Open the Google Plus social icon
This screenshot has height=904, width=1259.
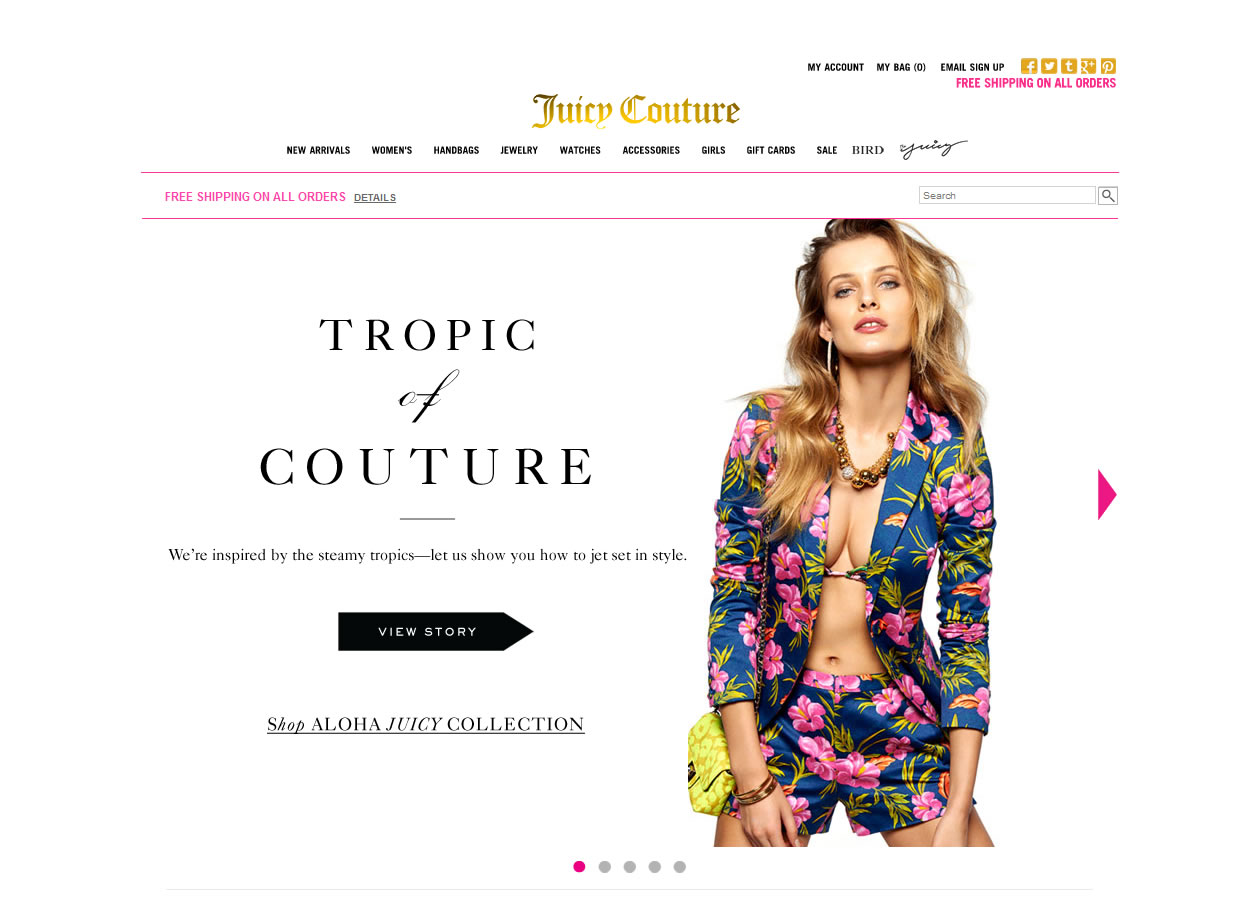1088,66
